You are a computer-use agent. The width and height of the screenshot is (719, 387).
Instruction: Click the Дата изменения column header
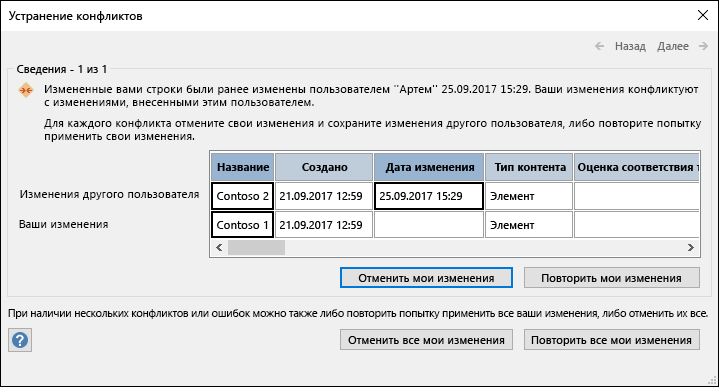coord(429,167)
